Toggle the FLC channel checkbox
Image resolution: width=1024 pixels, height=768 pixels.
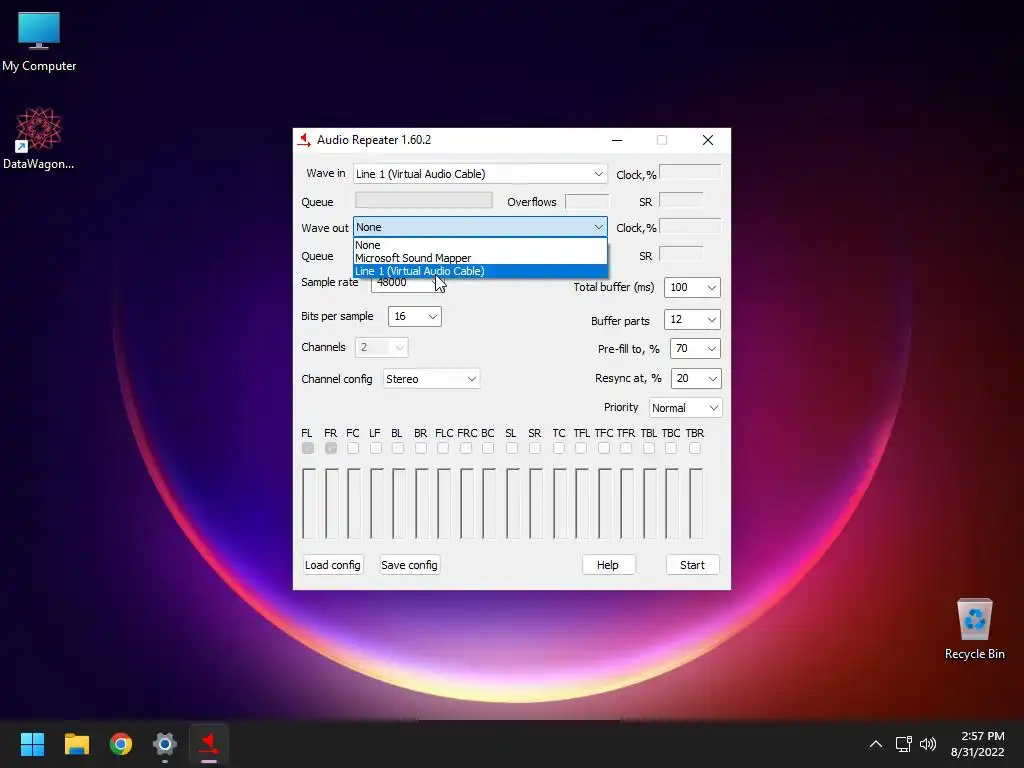pyautogui.click(x=443, y=448)
